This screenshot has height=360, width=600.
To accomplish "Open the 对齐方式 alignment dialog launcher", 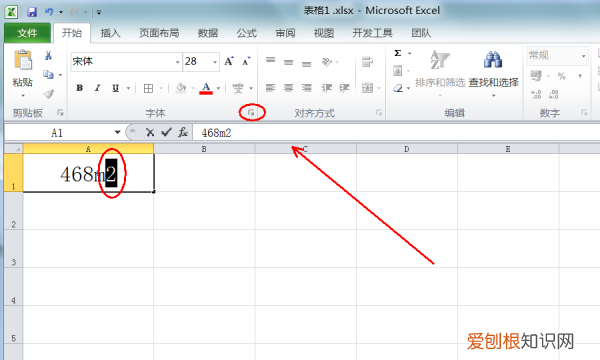I will point(379,112).
